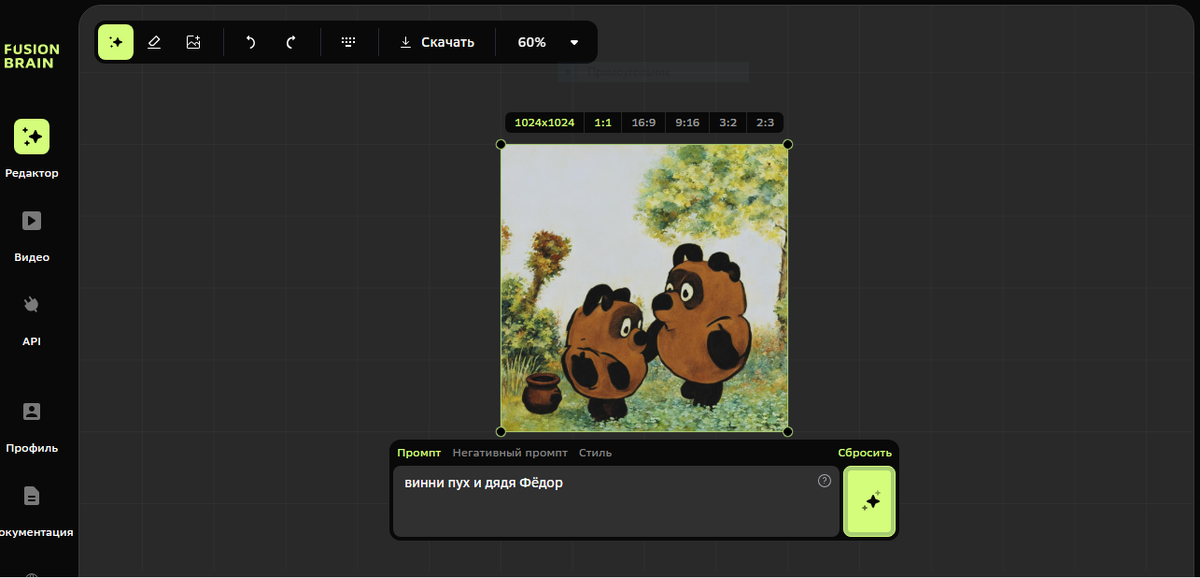Switch to the Промпт tab
This screenshot has height=578, width=1200.
(x=418, y=453)
